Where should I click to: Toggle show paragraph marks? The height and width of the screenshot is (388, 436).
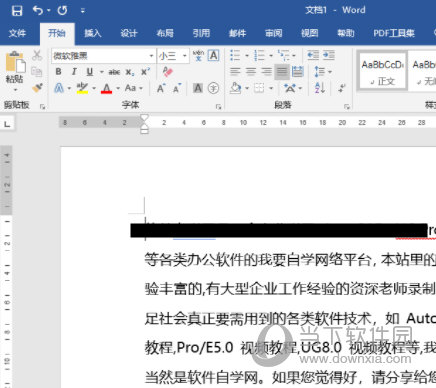pyautogui.click(x=342, y=88)
